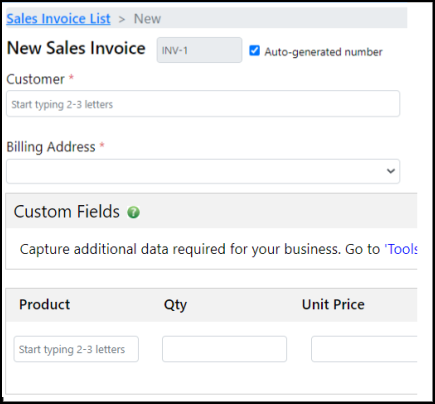Click the Auto-generated number label
The width and height of the screenshot is (435, 404).
tap(323, 52)
